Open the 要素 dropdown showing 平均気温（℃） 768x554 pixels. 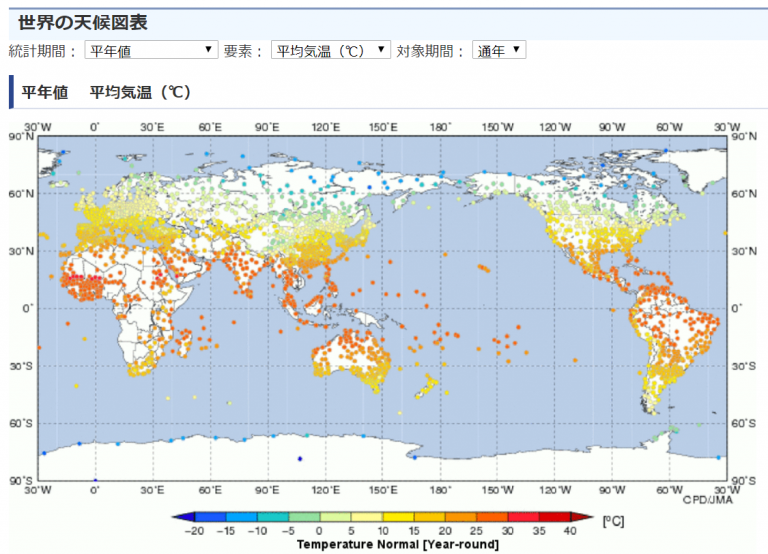[x=331, y=50]
